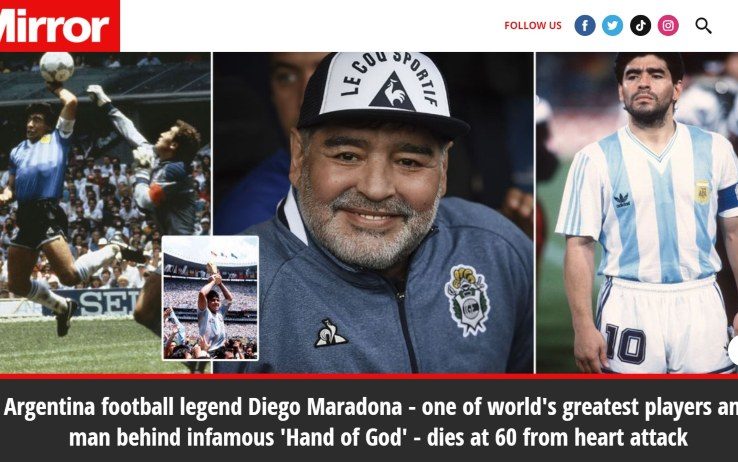Image resolution: width=738 pixels, height=462 pixels.
Task: Click the football above Maradona's raised hand
Action: point(56,67)
